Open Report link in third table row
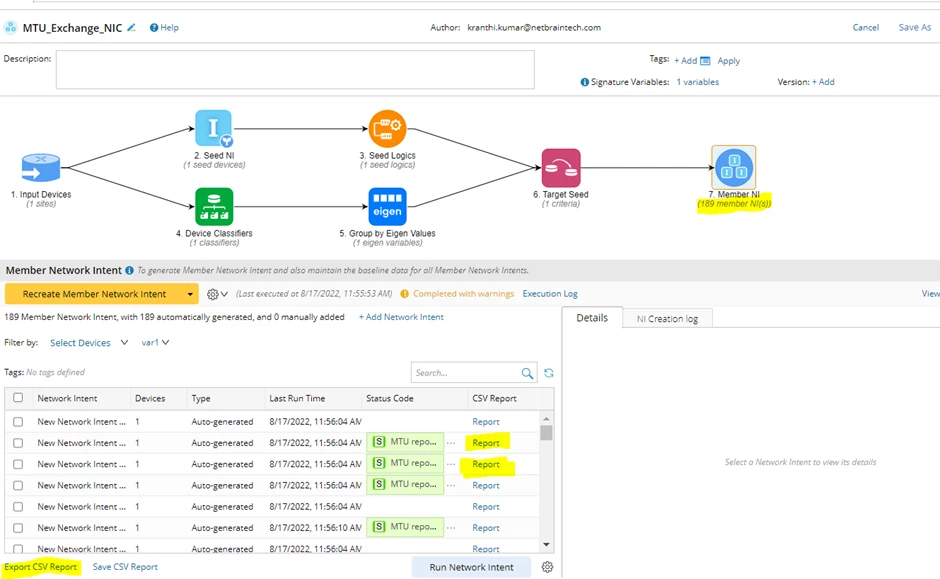Image resolution: width=940 pixels, height=579 pixels. tap(486, 465)
